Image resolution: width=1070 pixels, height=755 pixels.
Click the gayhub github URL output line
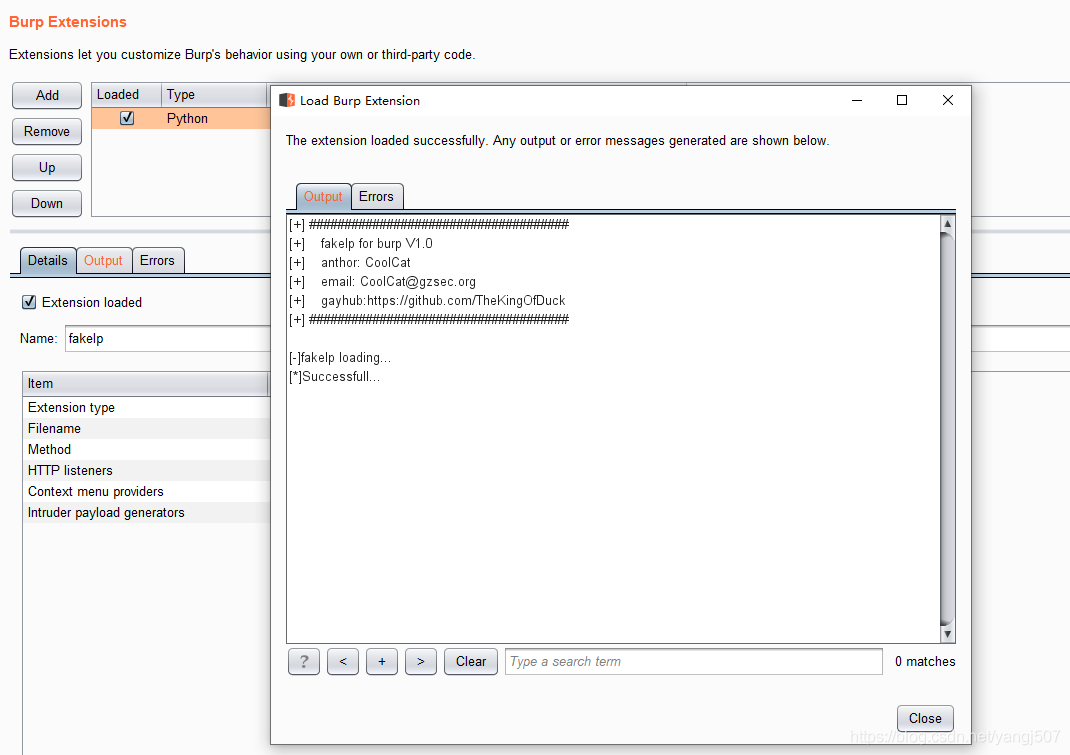coord(427,301)
